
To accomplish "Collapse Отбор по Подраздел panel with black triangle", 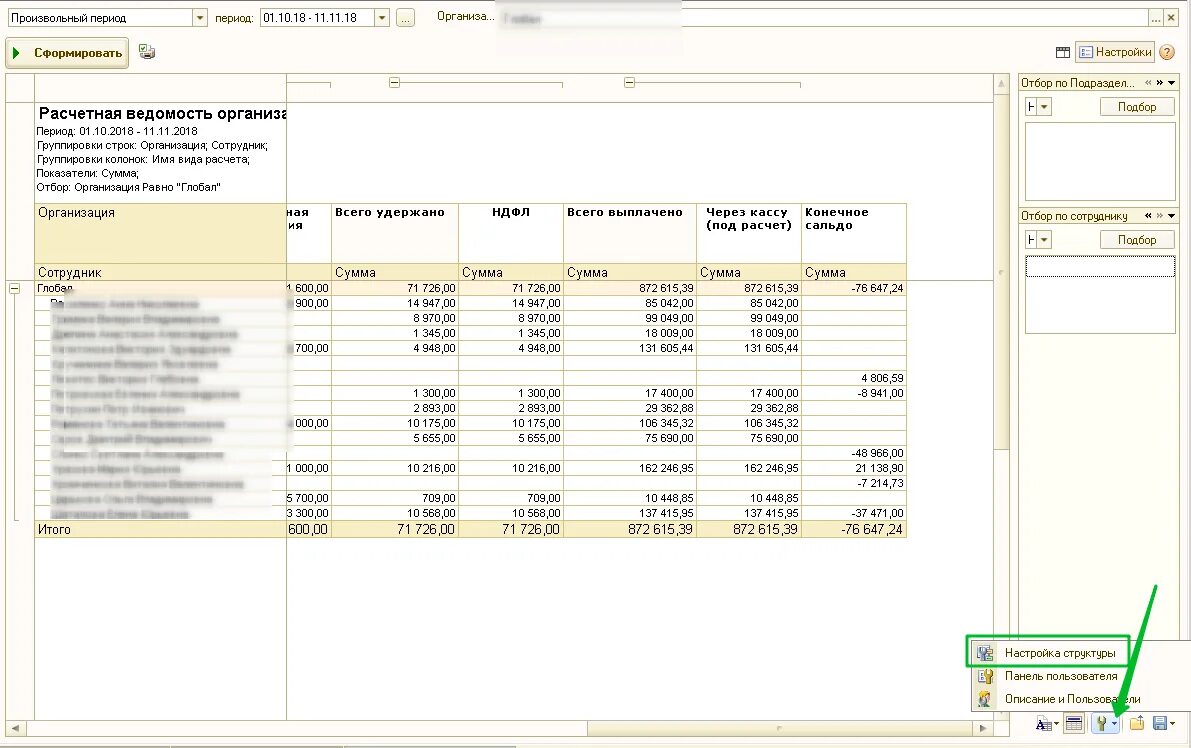I will 1172,83.
